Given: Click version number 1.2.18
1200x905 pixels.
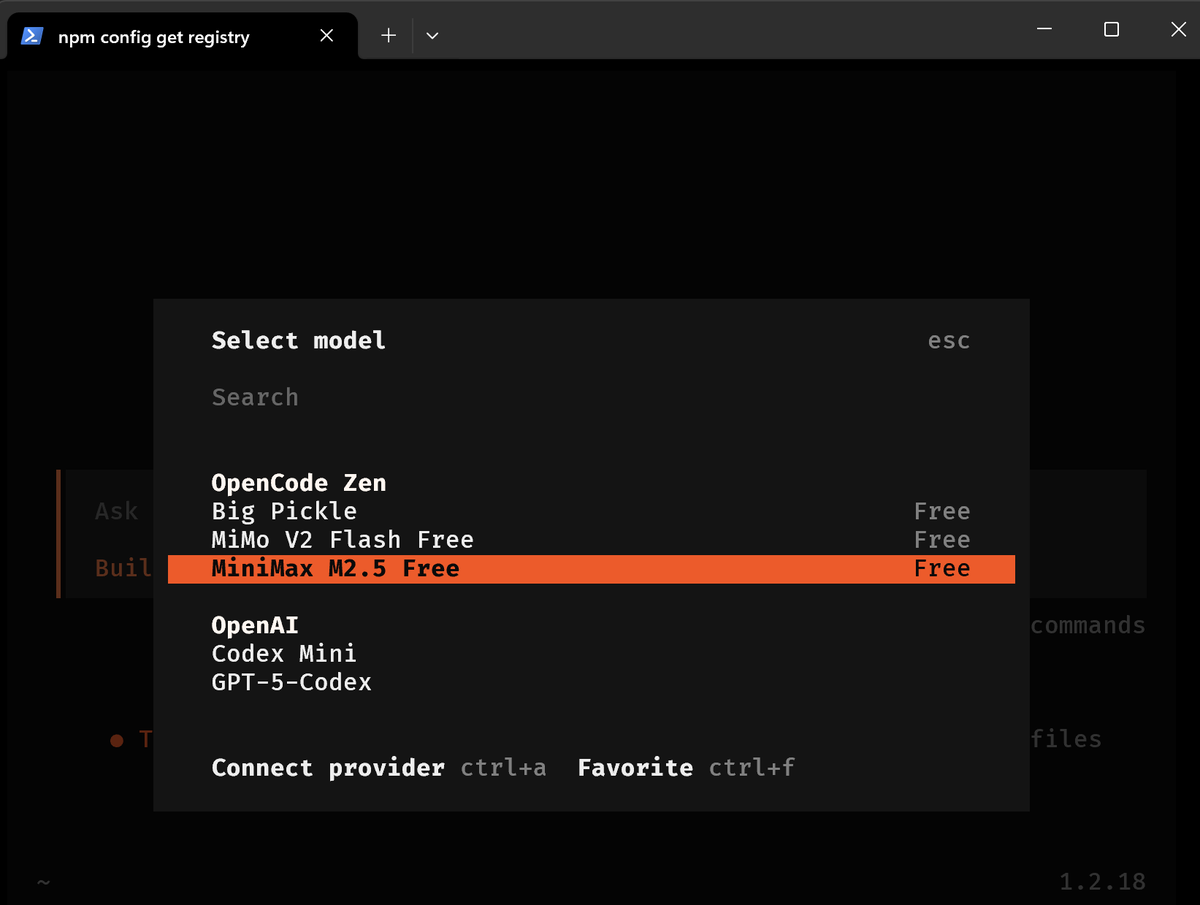Looking at the screenshot, I should 1102,882.
